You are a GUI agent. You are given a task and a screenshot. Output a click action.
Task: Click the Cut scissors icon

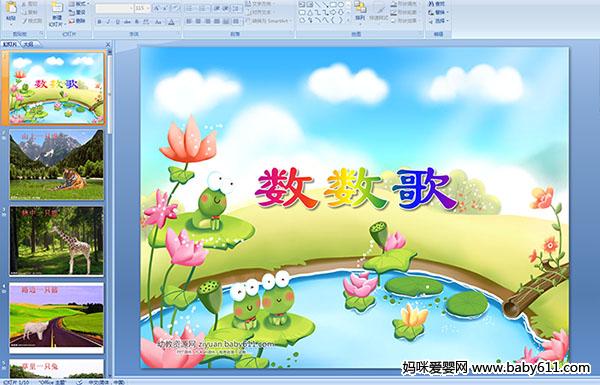24,4
